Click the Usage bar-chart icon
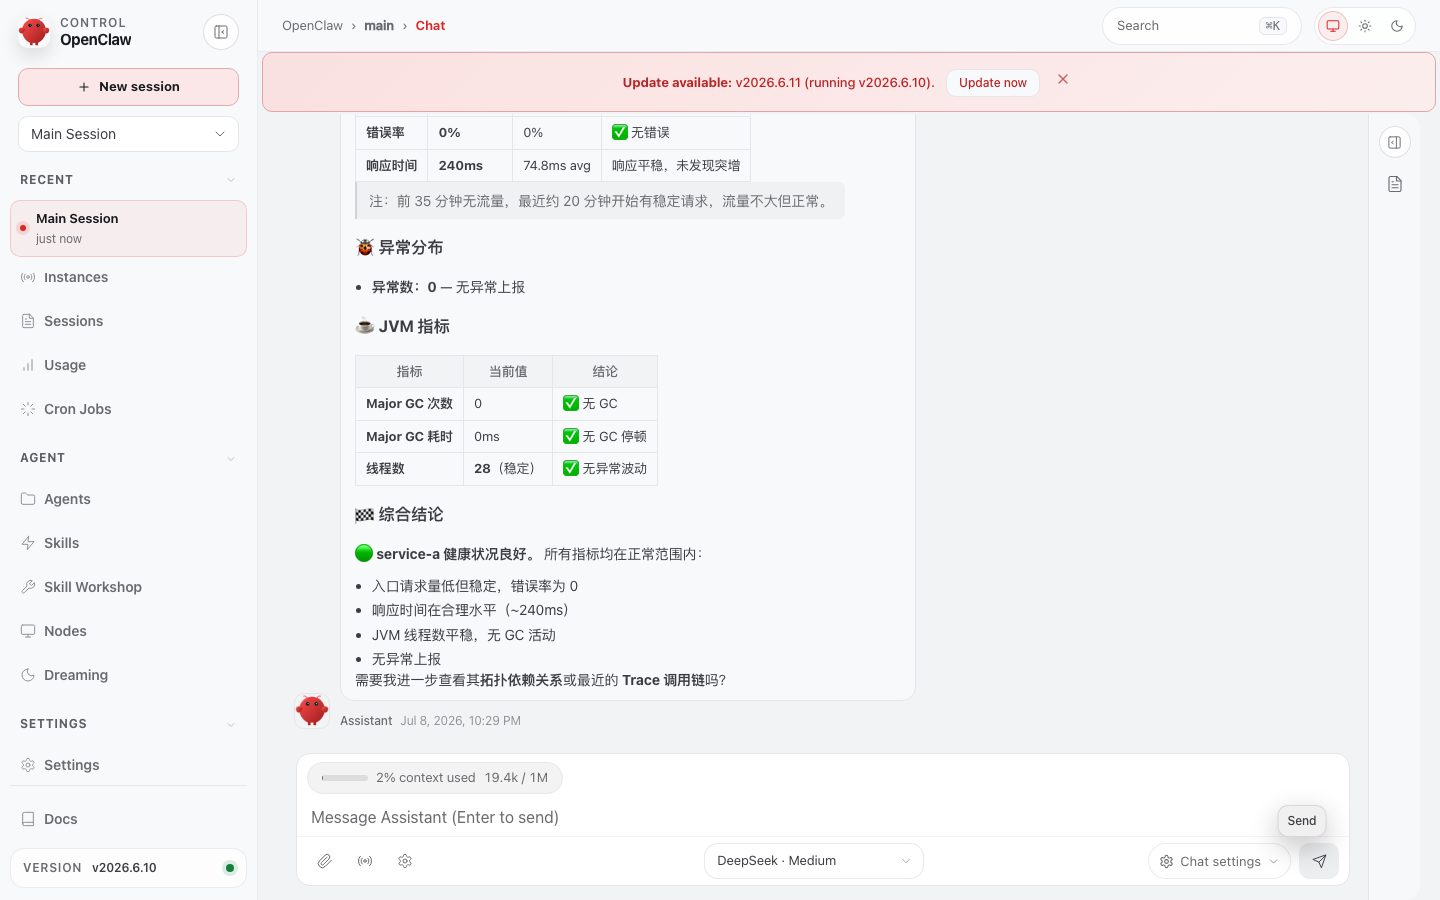 (x=28, y=365)
